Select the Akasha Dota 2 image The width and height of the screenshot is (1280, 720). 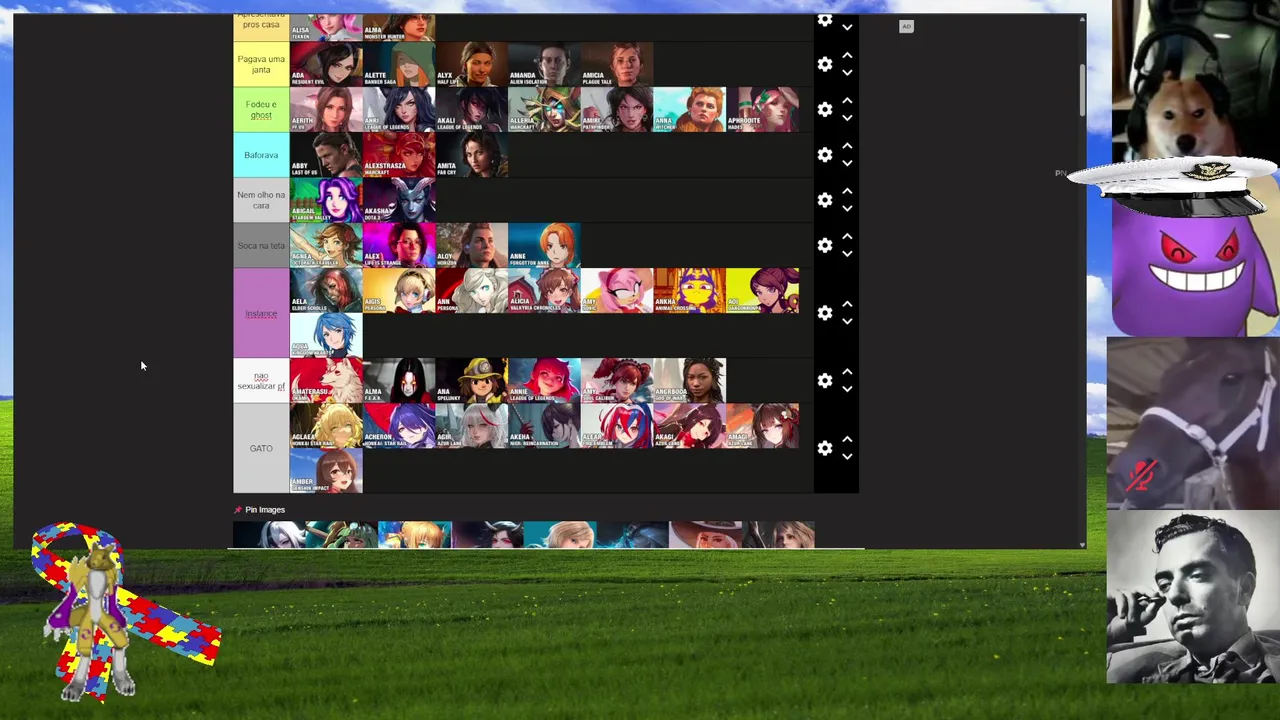pos(399,200)
